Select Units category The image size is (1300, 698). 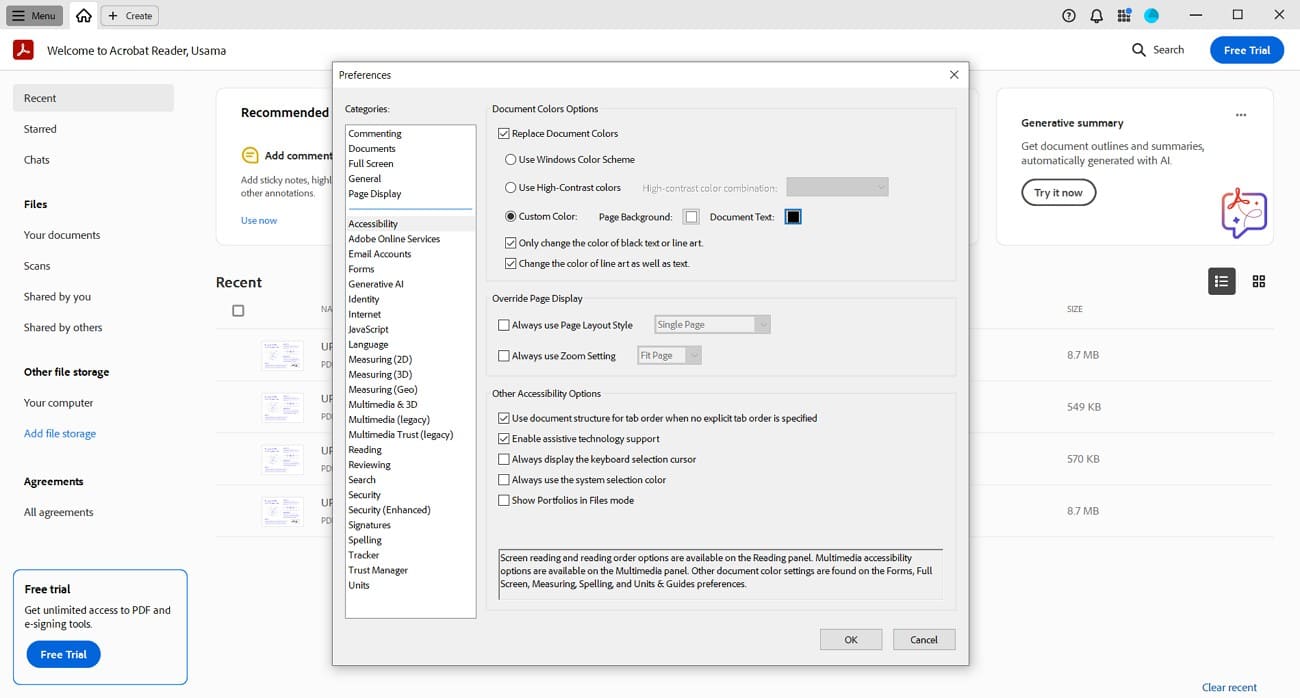tap(359, 585)
